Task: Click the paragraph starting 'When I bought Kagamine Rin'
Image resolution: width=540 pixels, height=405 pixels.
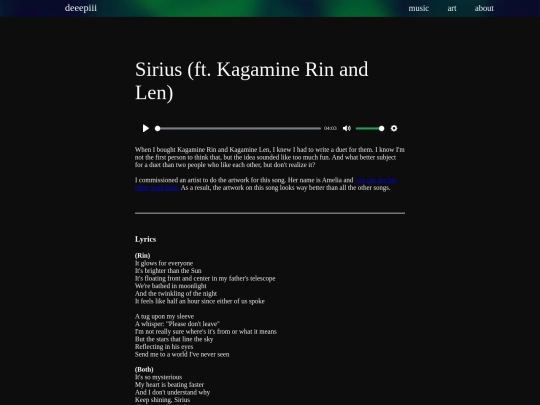Action: [270, 157]
